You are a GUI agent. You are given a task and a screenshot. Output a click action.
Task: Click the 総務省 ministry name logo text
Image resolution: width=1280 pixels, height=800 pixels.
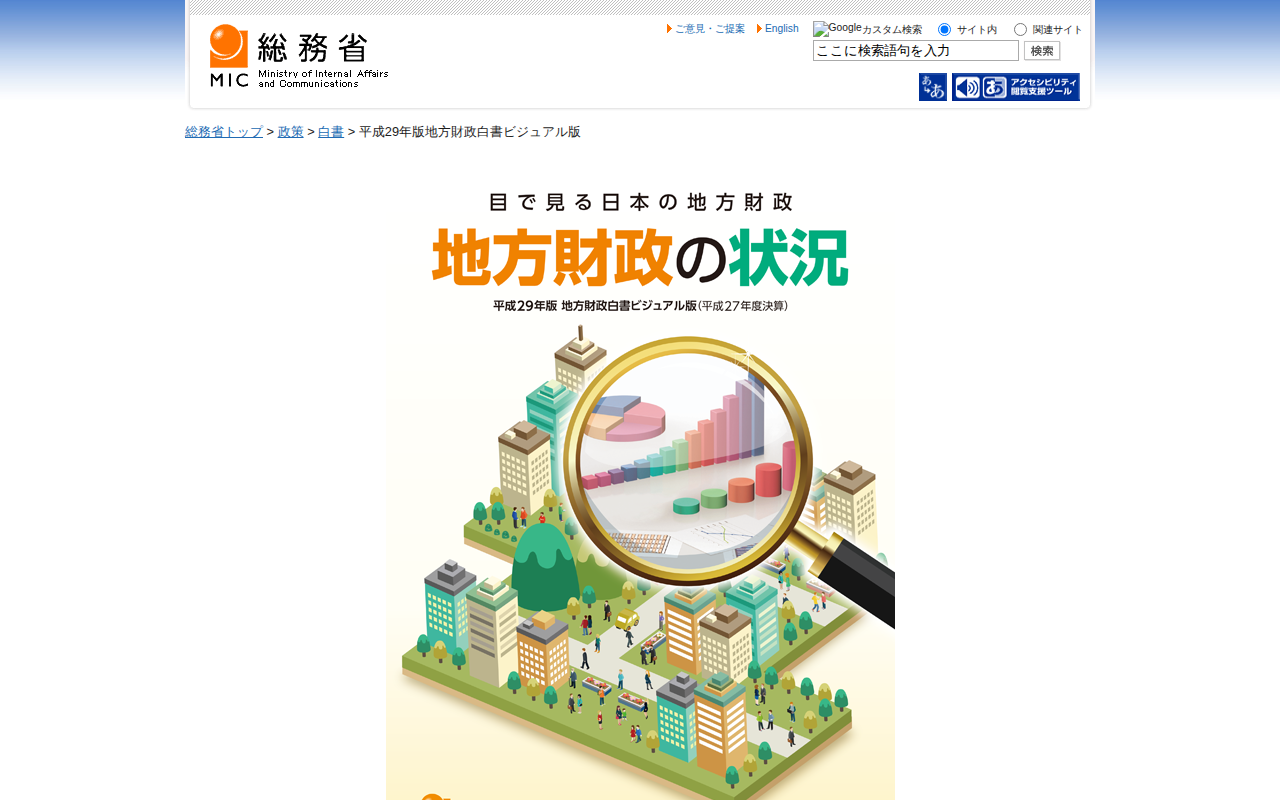coord(313,48)
